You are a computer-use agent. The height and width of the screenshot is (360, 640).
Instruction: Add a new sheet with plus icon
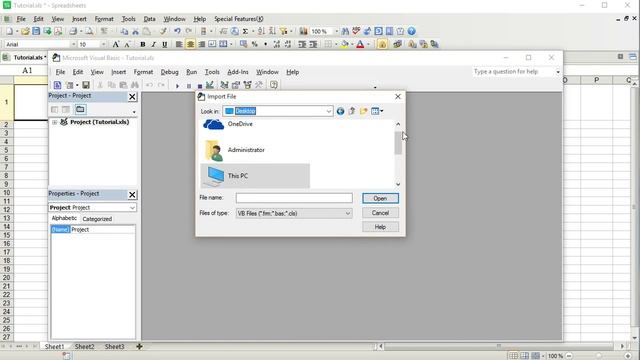coord(139,347)
